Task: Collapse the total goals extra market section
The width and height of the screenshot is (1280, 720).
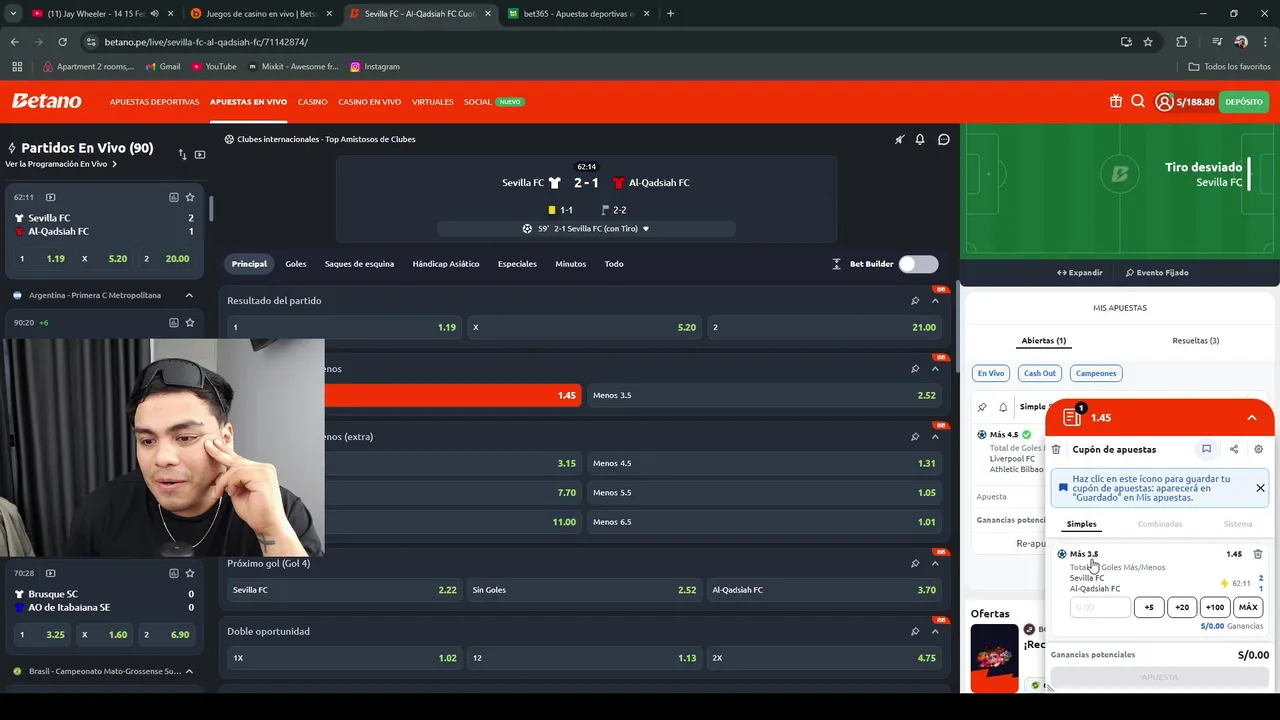Action: click(935, 436)
